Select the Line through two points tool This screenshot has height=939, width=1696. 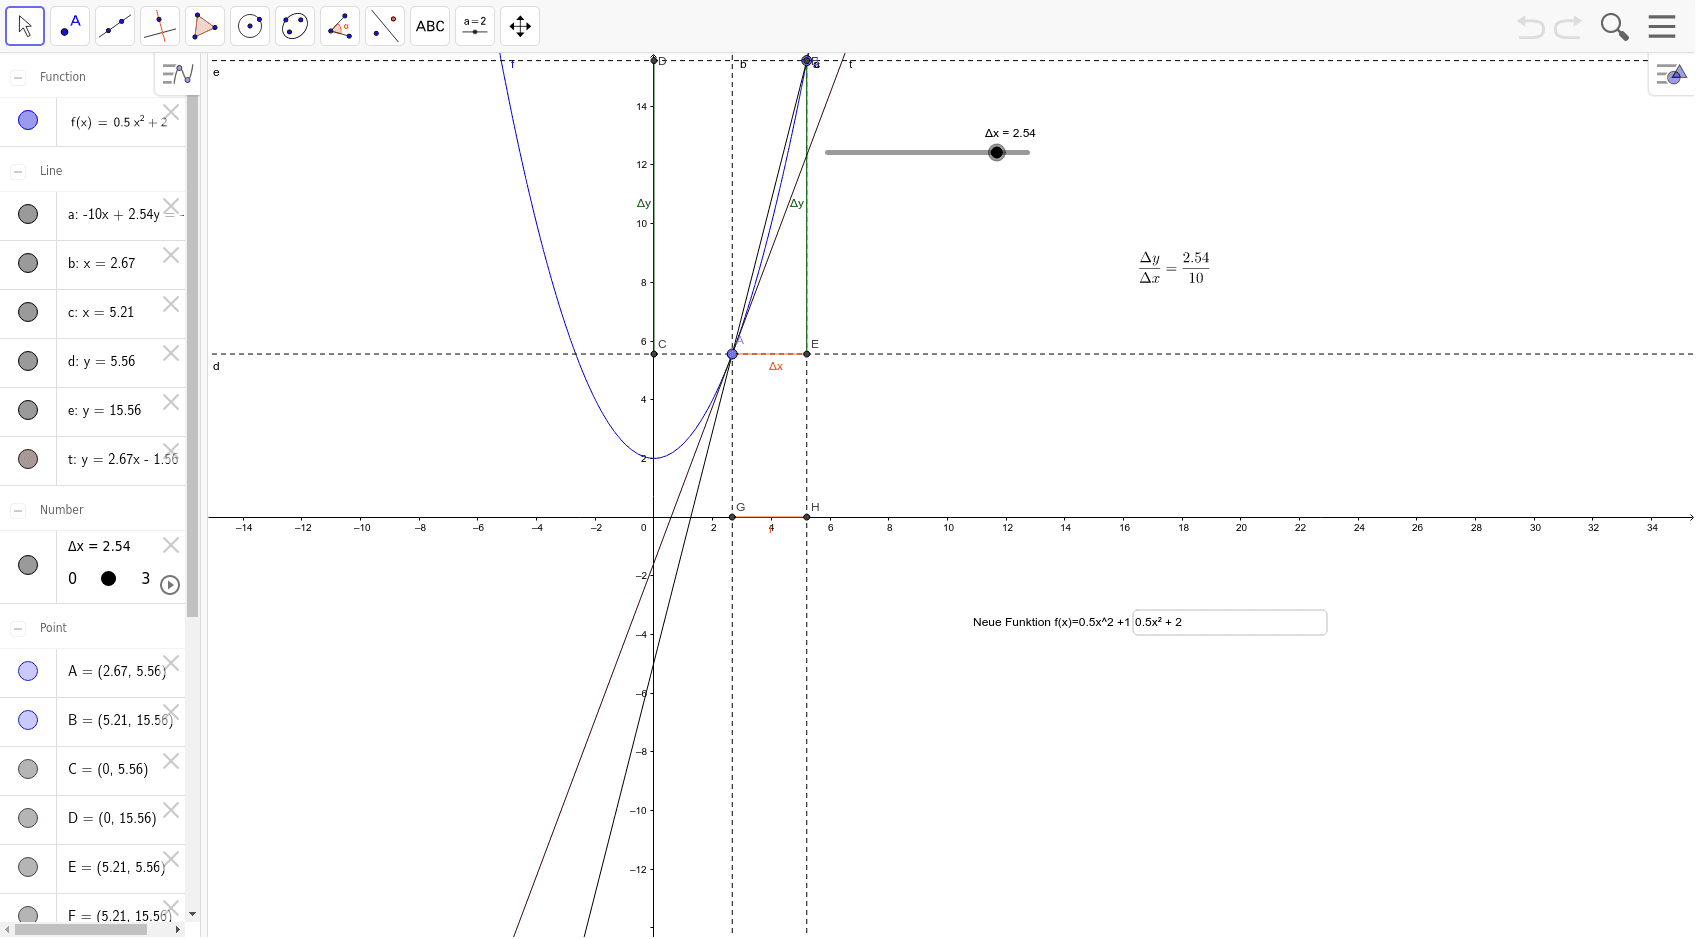[x=115, y=26]
